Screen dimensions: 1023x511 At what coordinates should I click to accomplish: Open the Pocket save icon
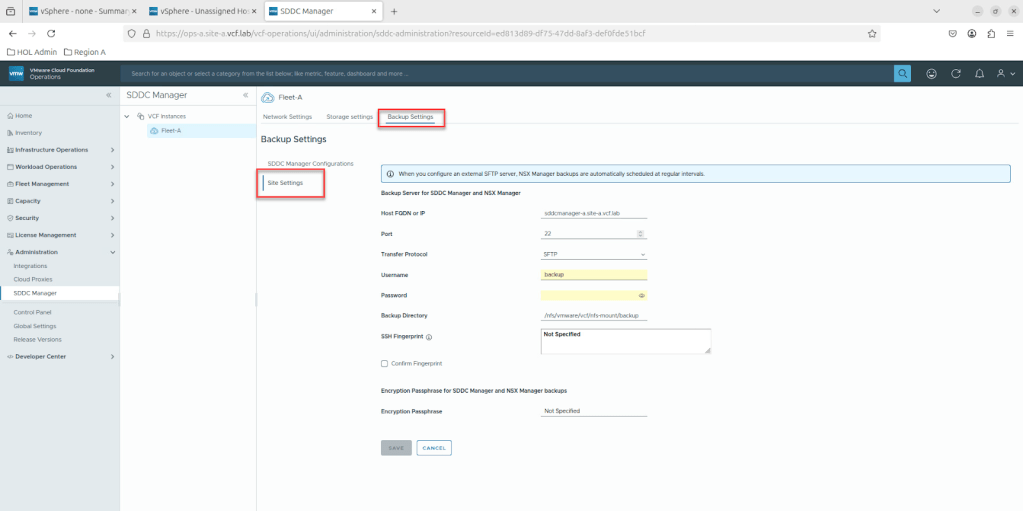(x=953, y=33)
